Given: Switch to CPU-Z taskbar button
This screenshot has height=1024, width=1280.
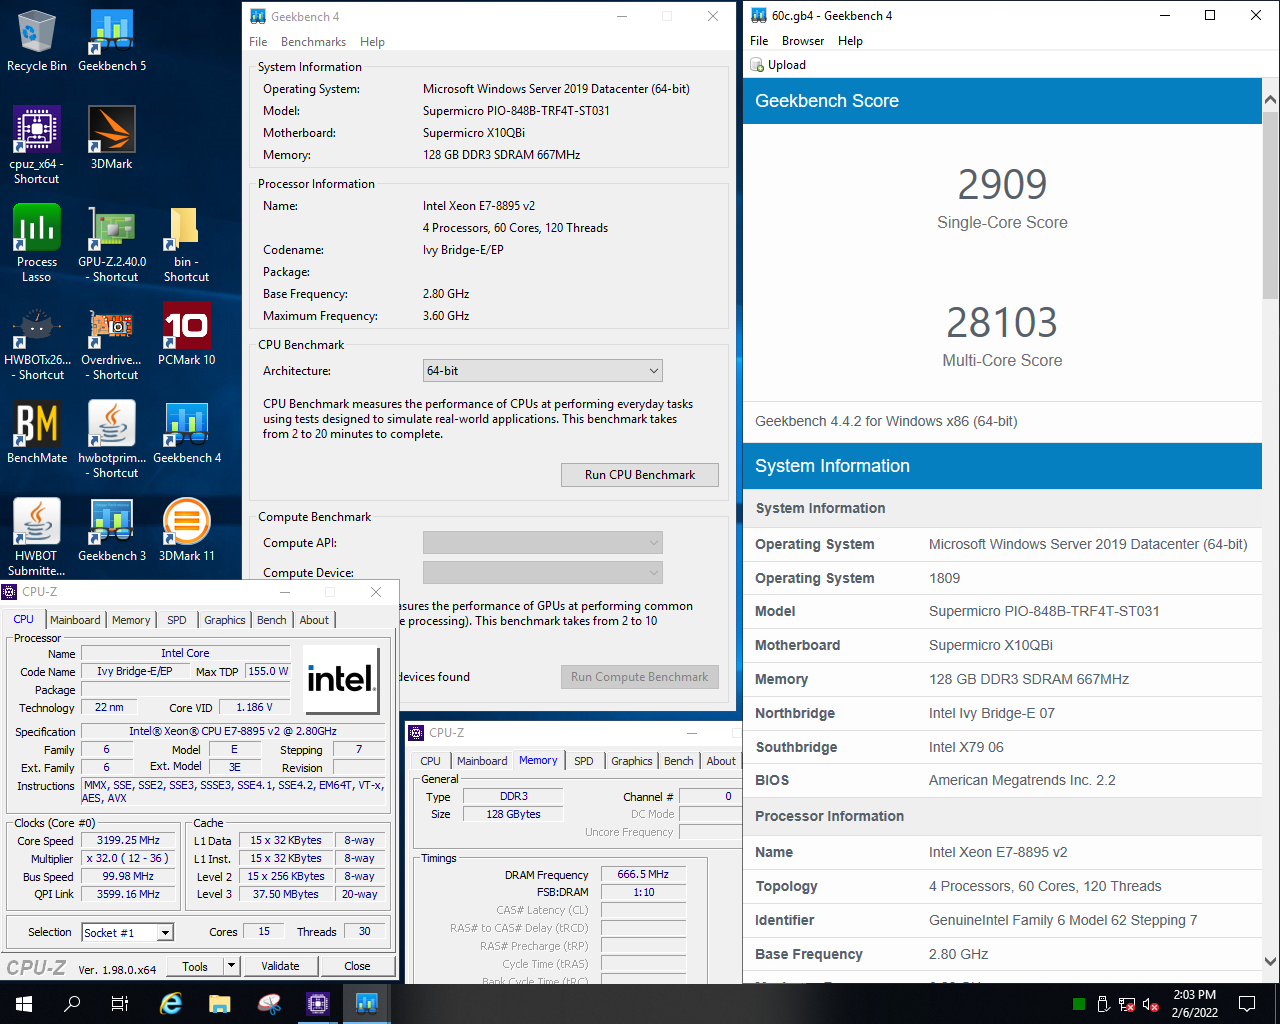Looking at the screenshot, I should click(318, 1004).
